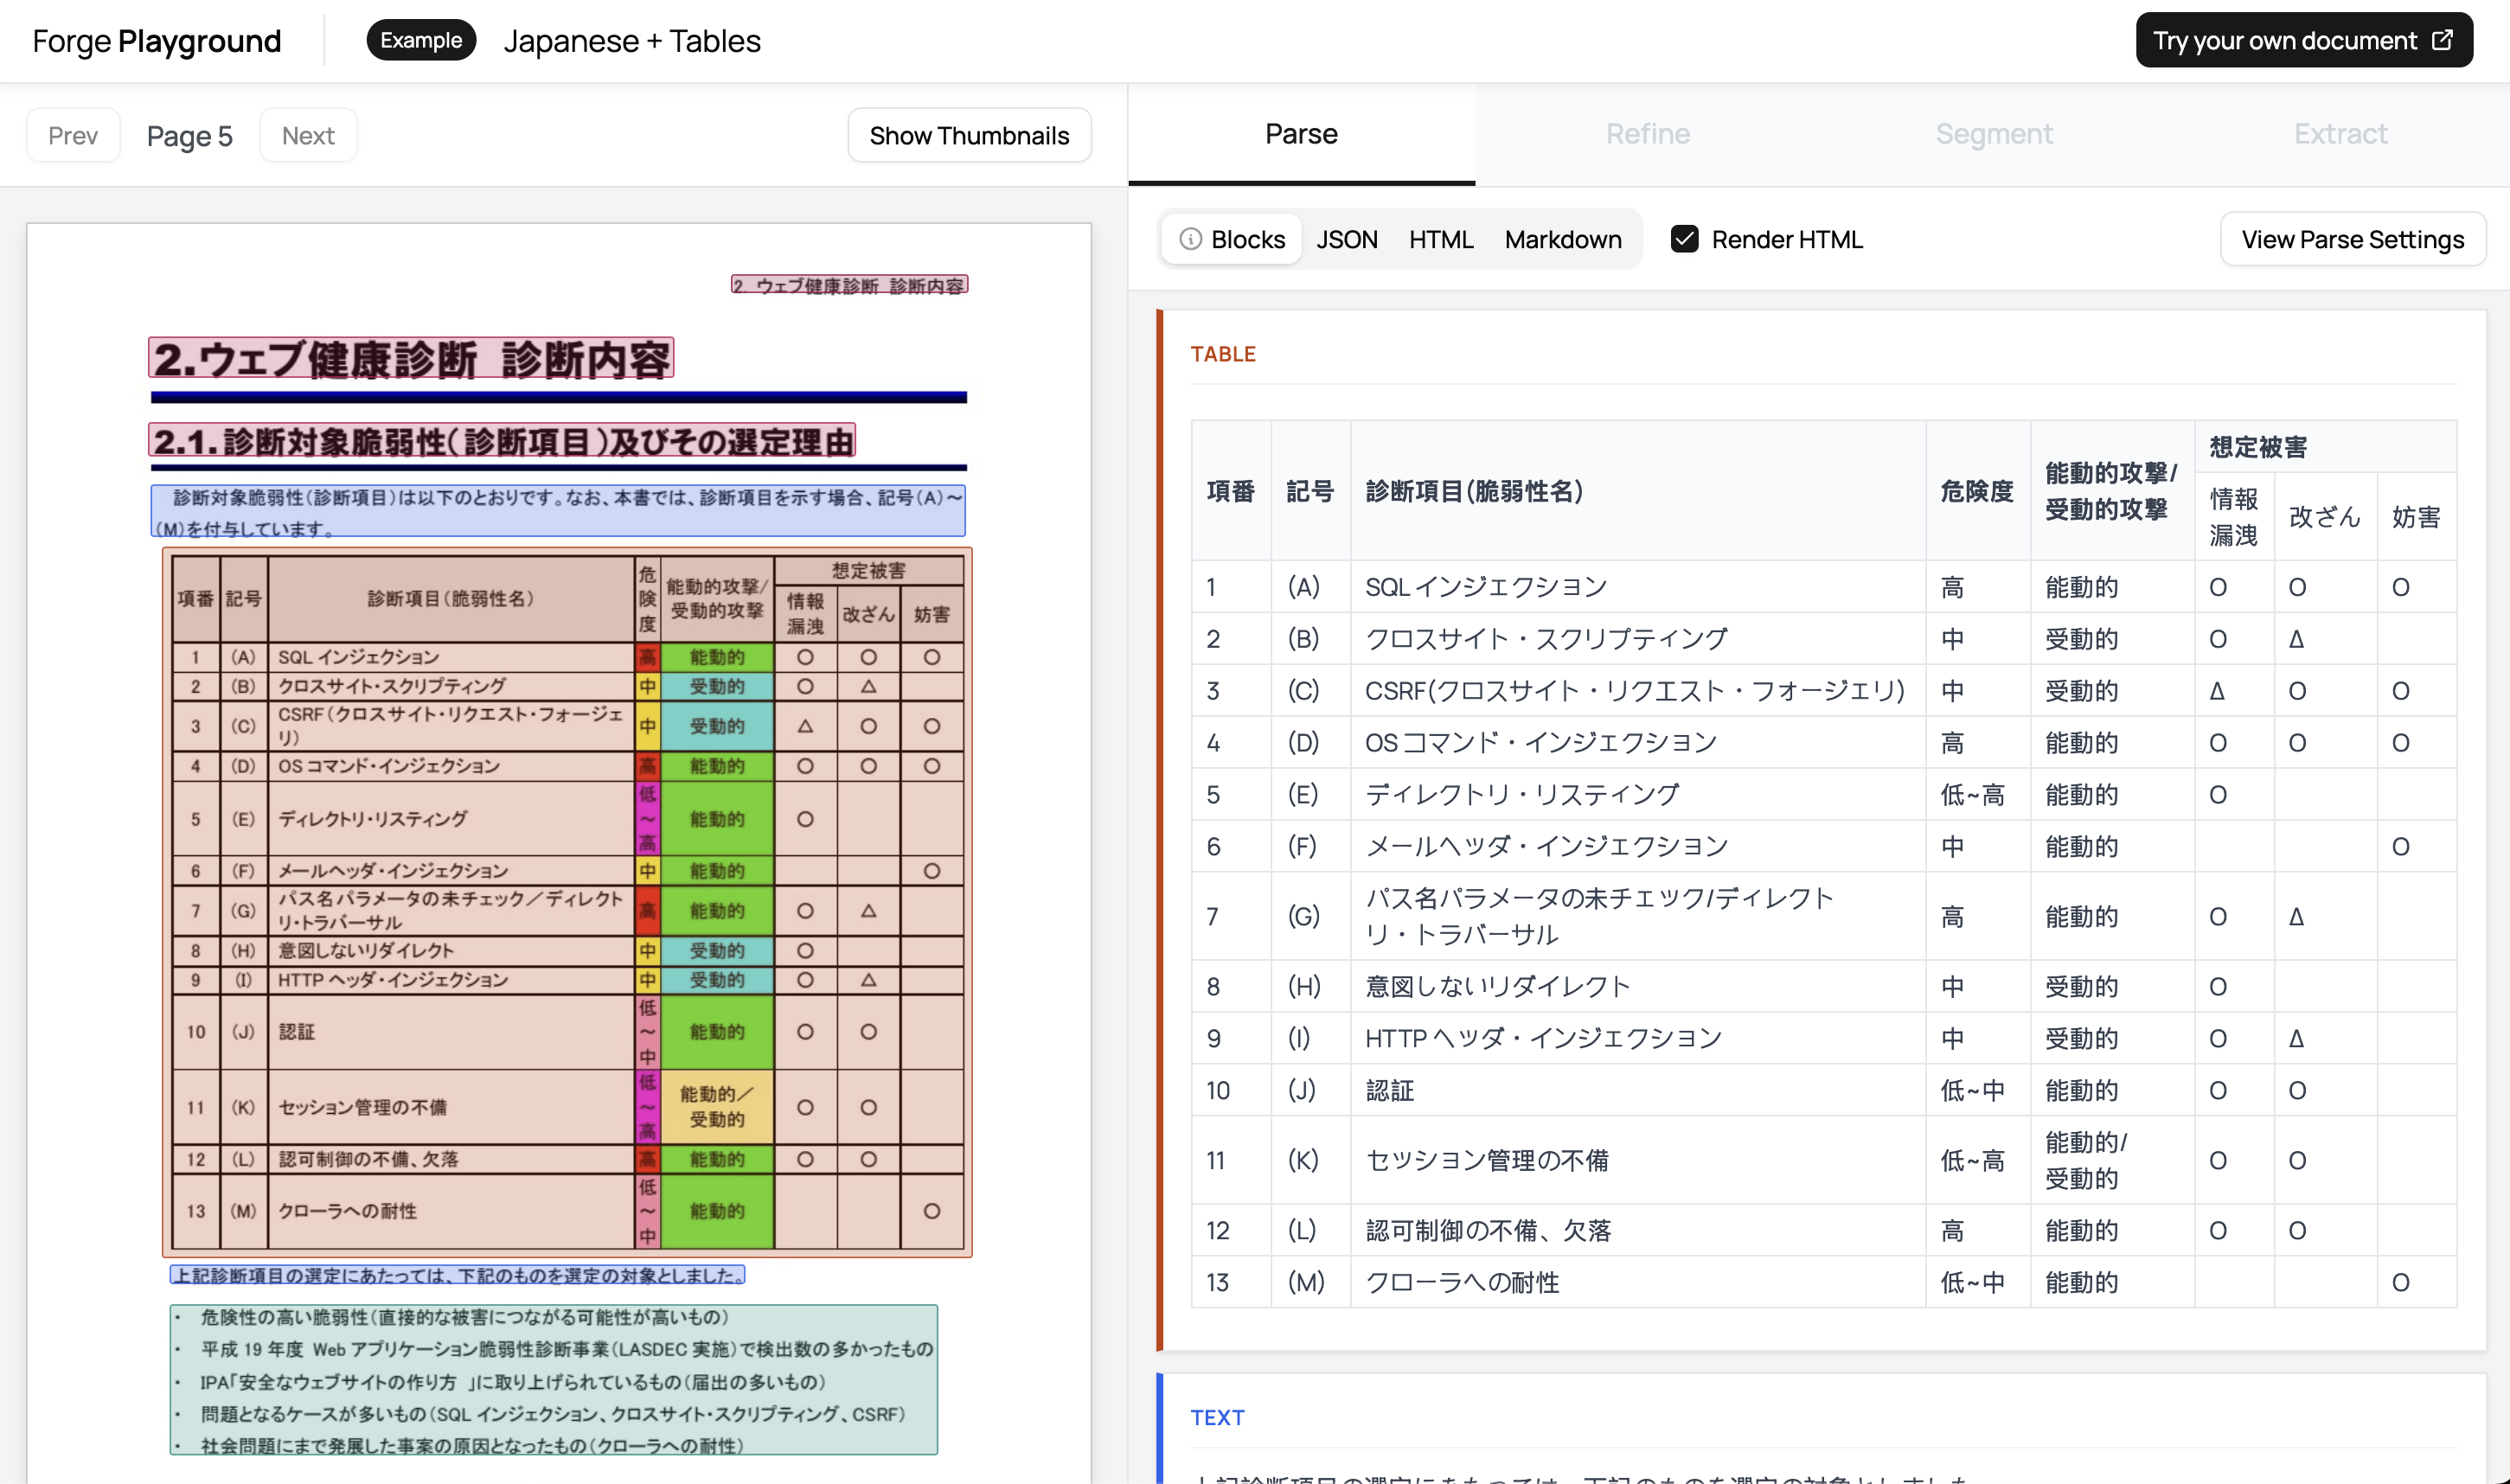Select the Markdown output view
Screen dimensions: 2510x1484
[1563, 239]
